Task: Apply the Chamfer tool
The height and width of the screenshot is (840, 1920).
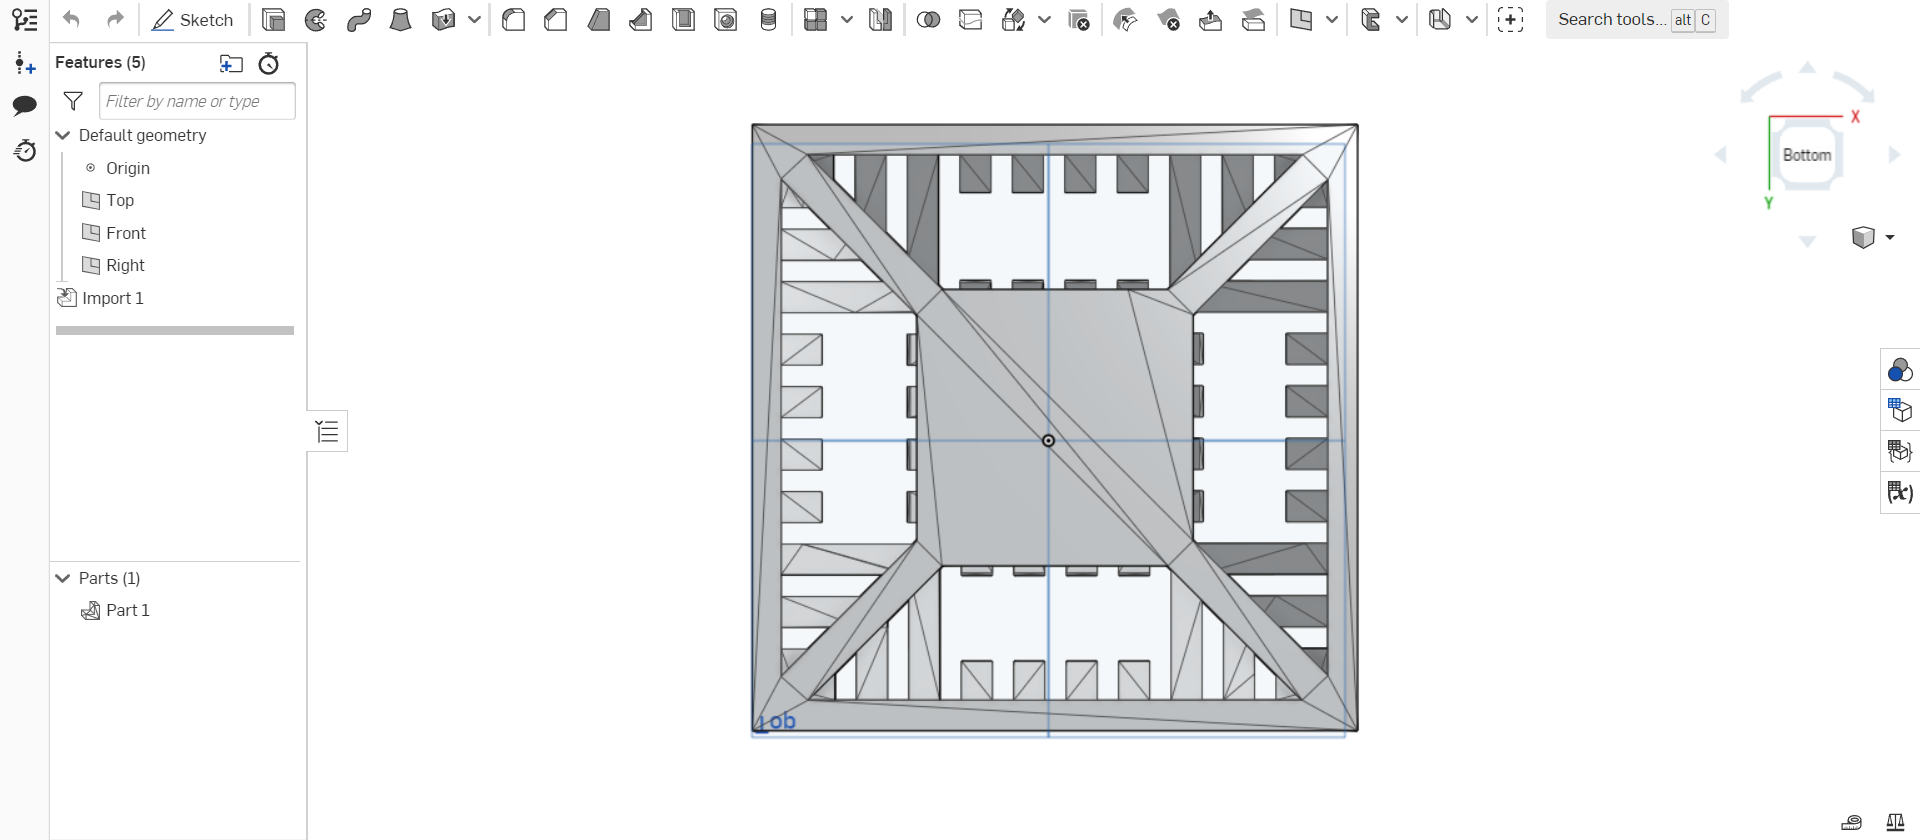Action: coord(556,20)
